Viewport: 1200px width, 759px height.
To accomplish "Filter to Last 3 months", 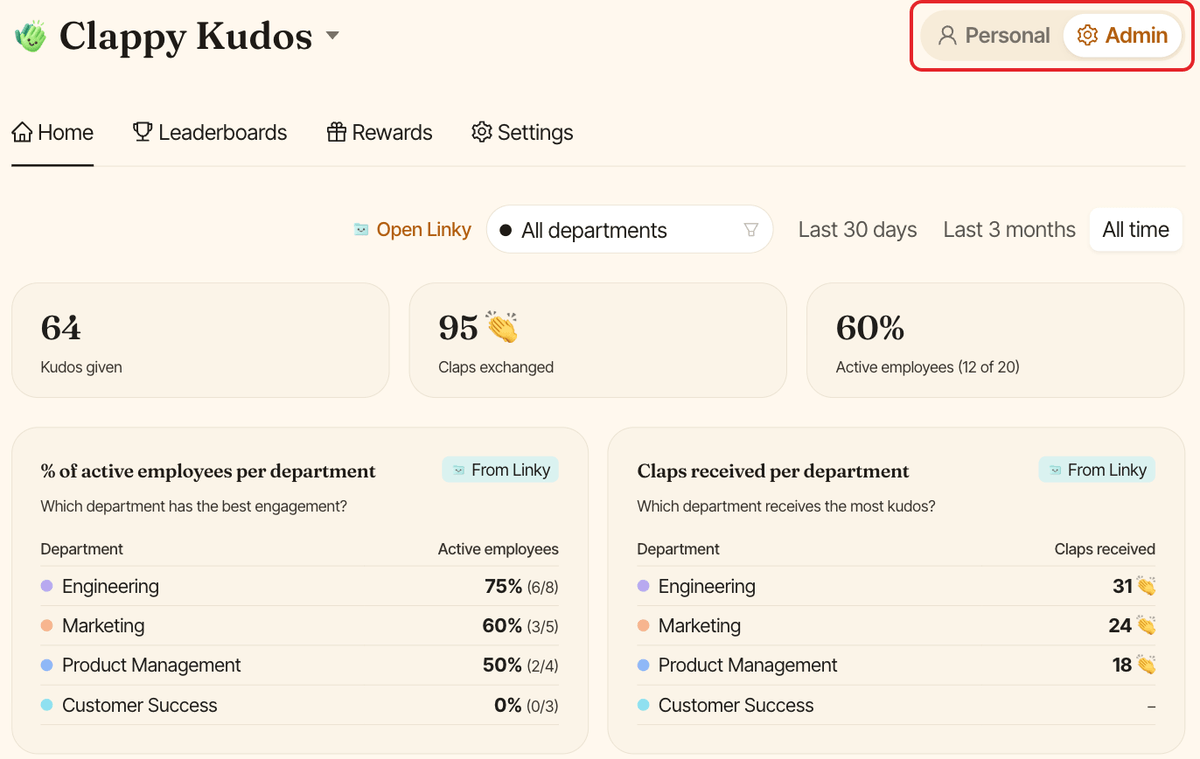I will click(x=1009, y=230).
